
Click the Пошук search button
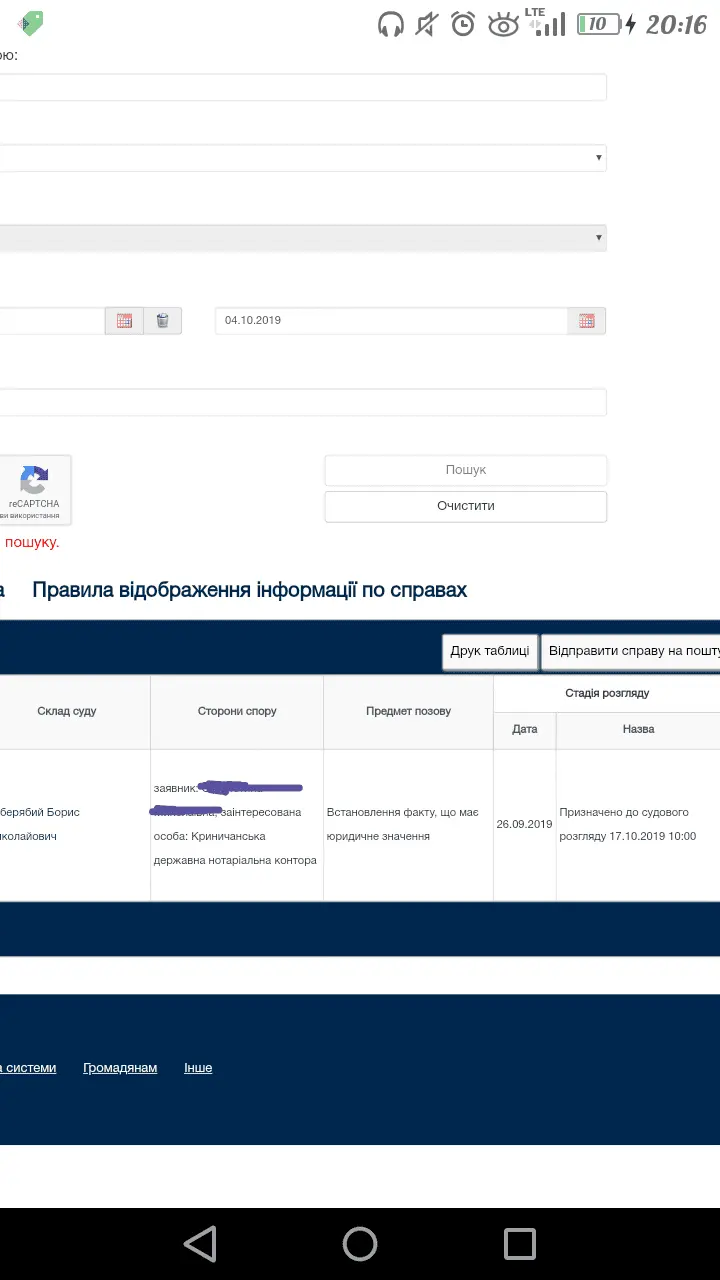tap(465, 470)
